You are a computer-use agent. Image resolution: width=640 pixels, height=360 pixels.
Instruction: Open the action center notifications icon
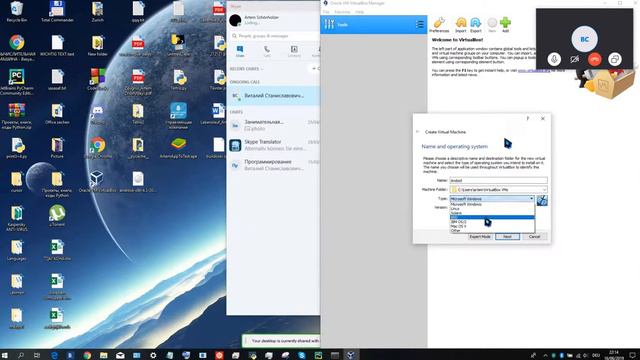(x=633, y=355)
